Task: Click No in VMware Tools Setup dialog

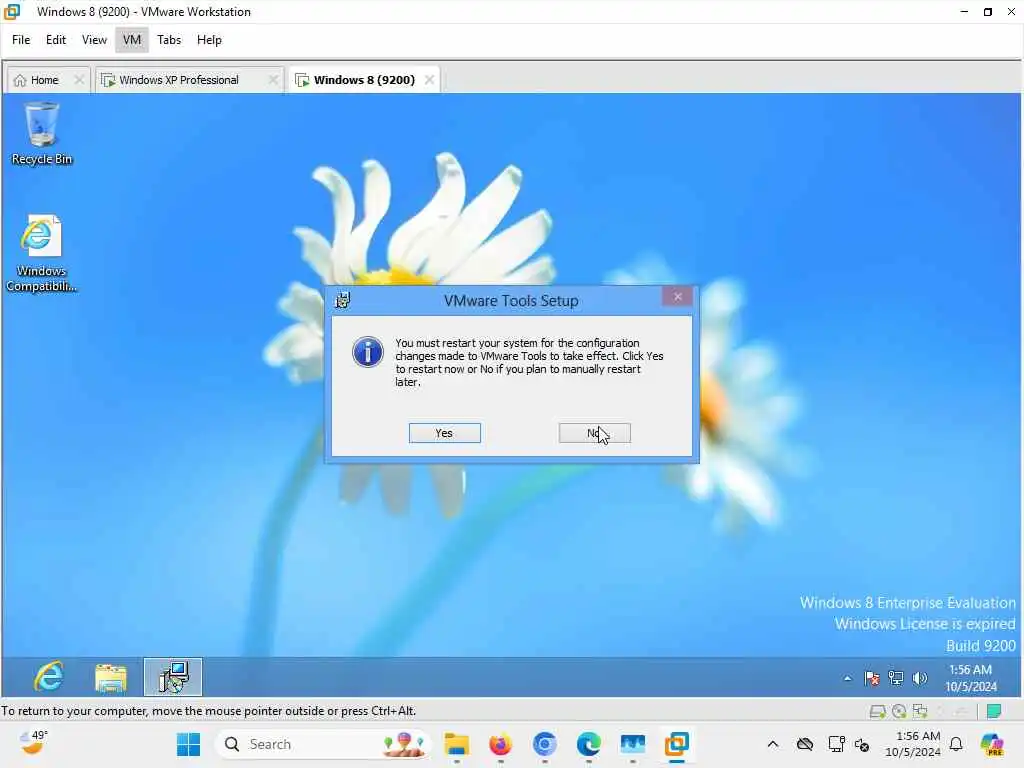Action: tap(594, 433)
